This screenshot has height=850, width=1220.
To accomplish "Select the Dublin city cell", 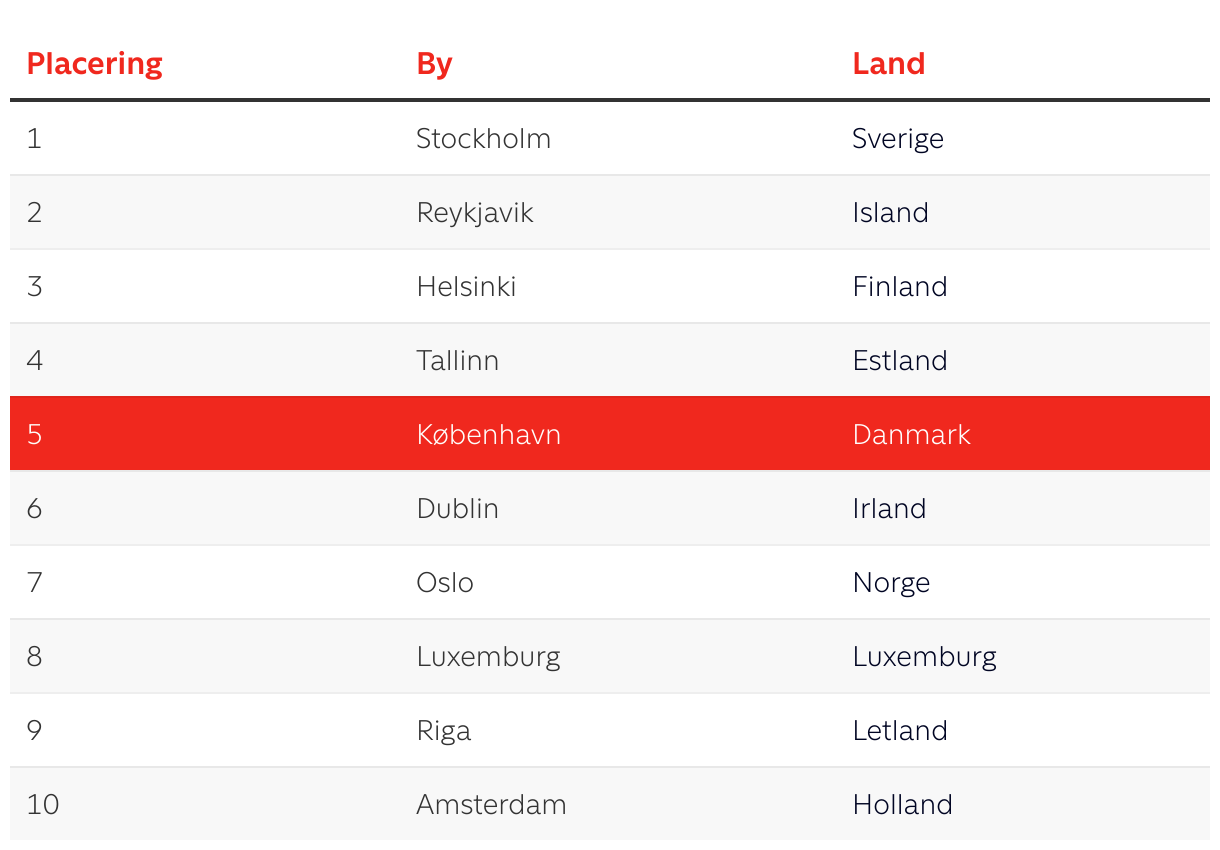I will click(457, 508).
